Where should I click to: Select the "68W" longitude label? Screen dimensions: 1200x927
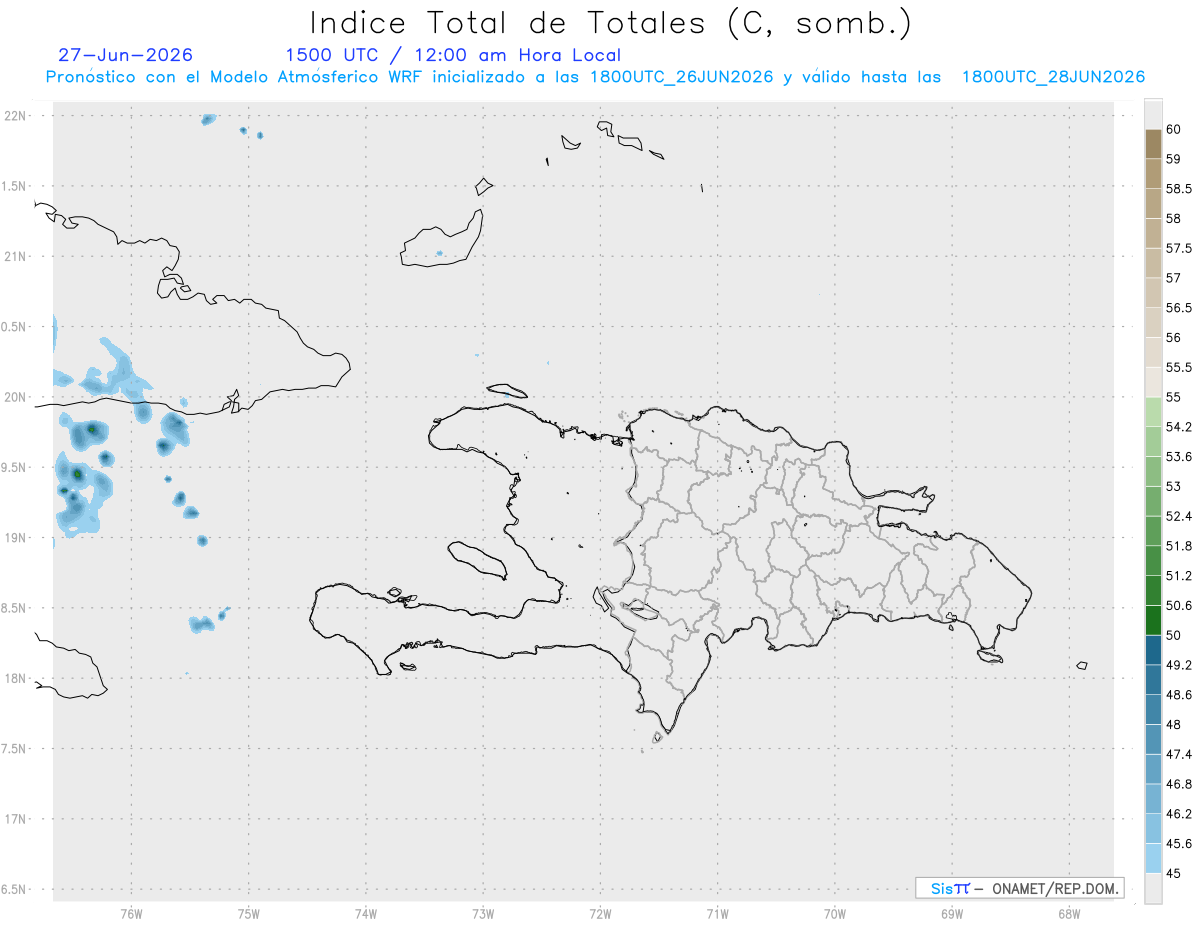tap(1069, 913)
